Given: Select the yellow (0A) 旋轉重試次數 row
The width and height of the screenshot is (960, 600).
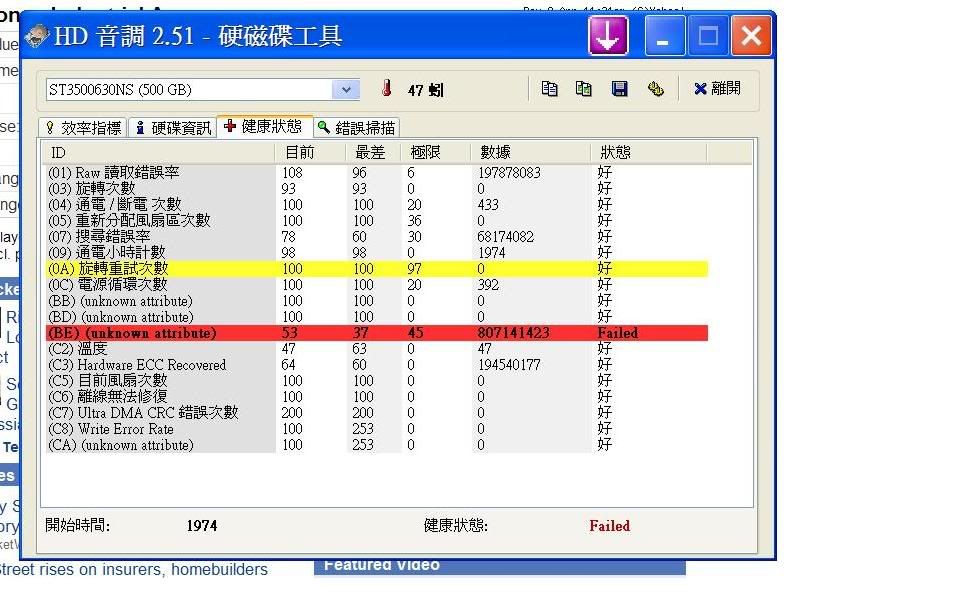Looking at the screenshot, I should coord(376,269).
